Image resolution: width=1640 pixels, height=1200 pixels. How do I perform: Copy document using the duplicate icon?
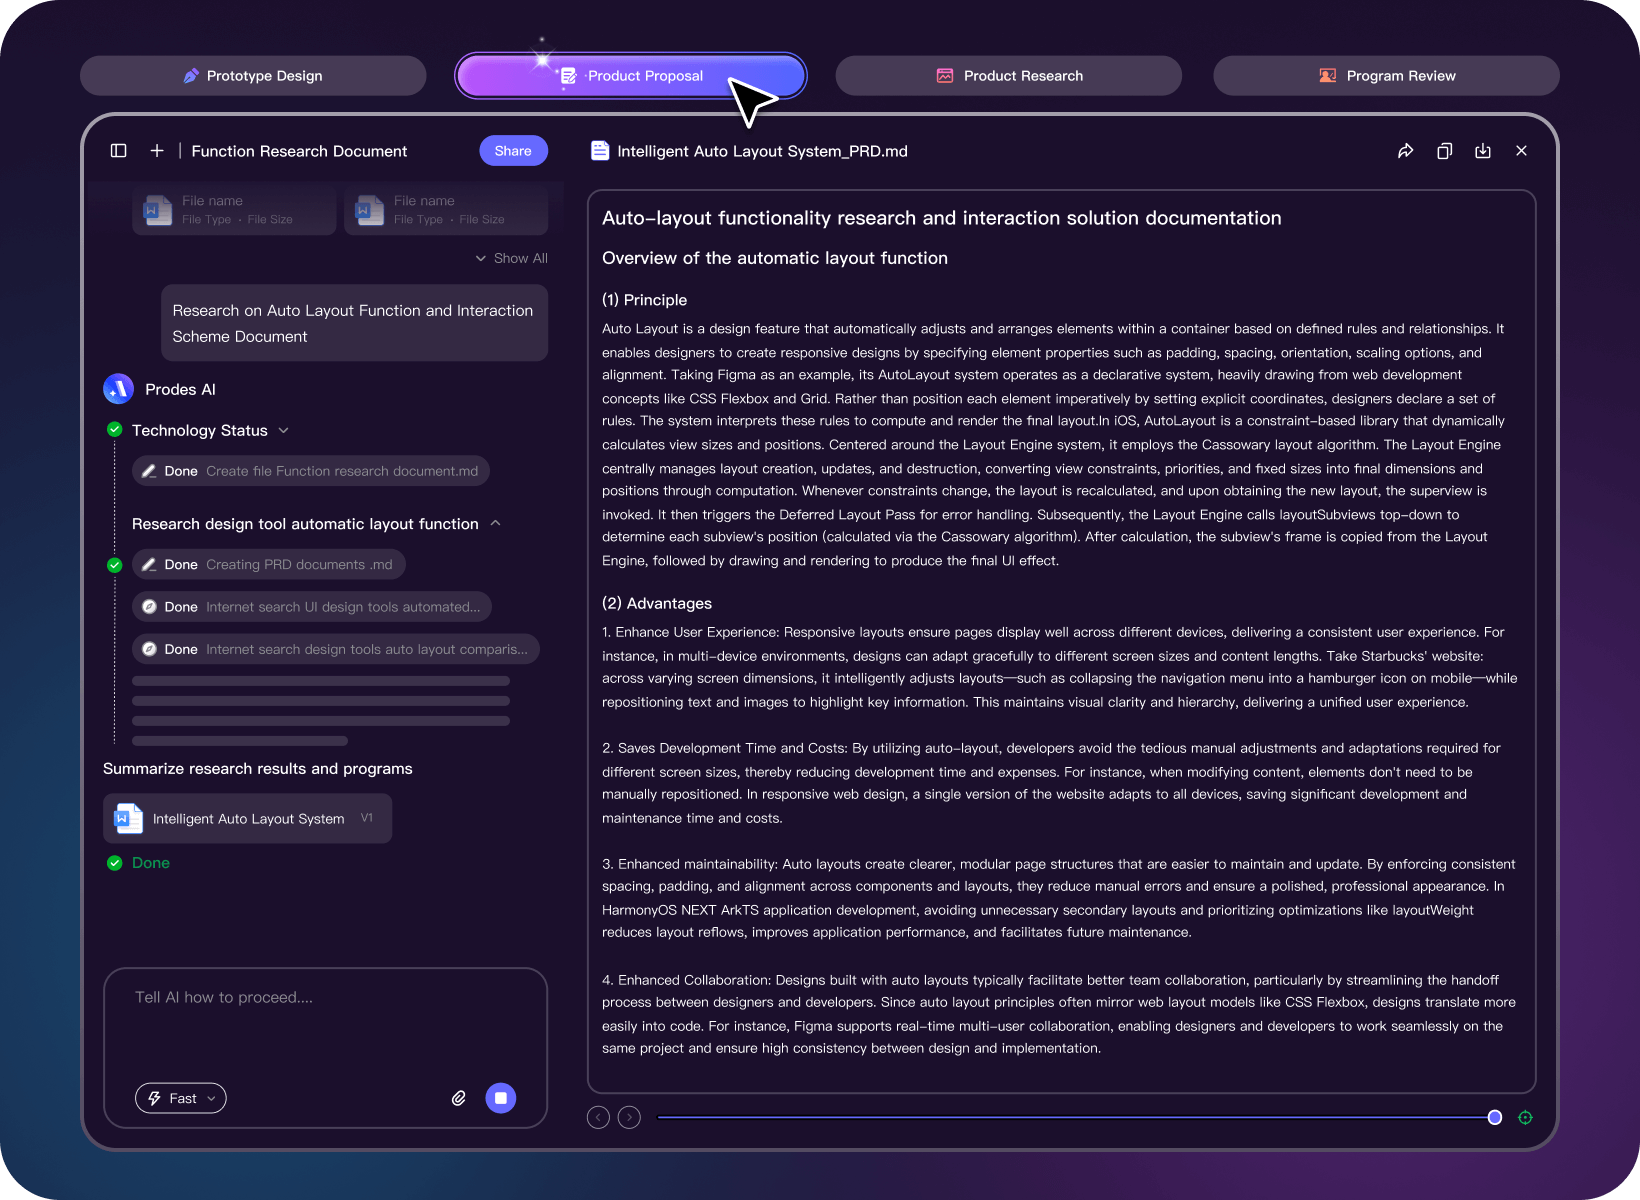pos(1444,151)
